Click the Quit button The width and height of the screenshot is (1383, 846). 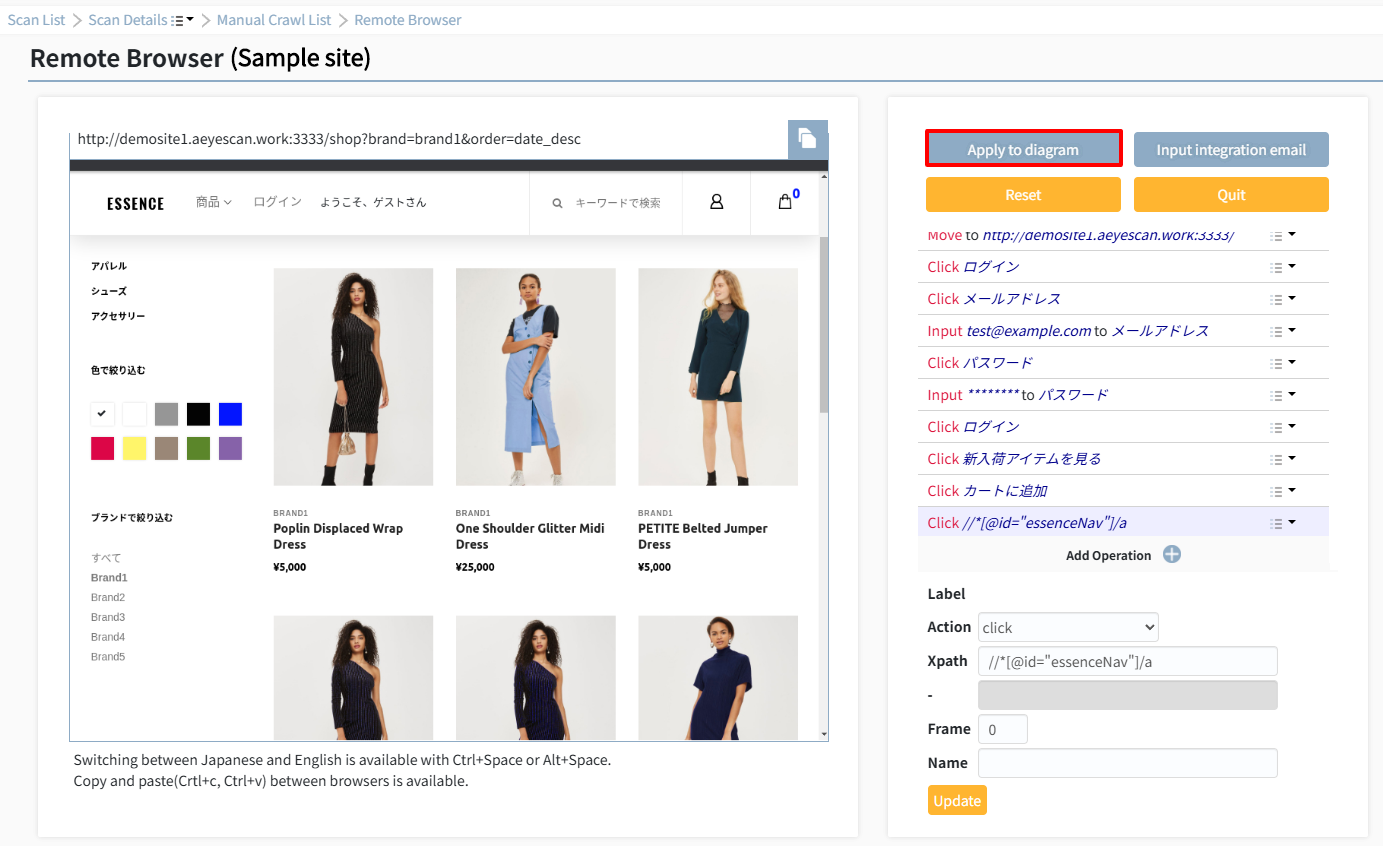1231,195
